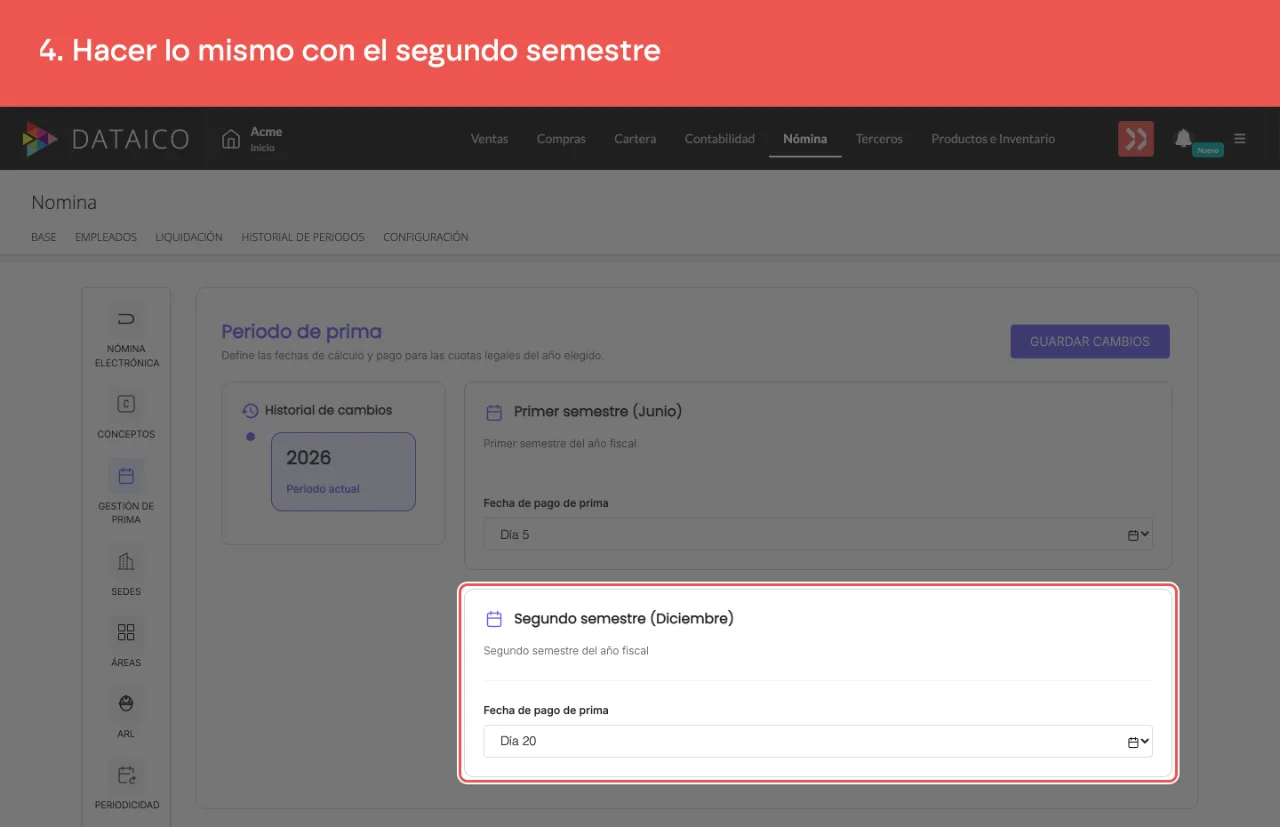This screenshot has width=1280, height=827.
Task: Select the 2026 Periodo actual card
Action: (x=343, y=472)
